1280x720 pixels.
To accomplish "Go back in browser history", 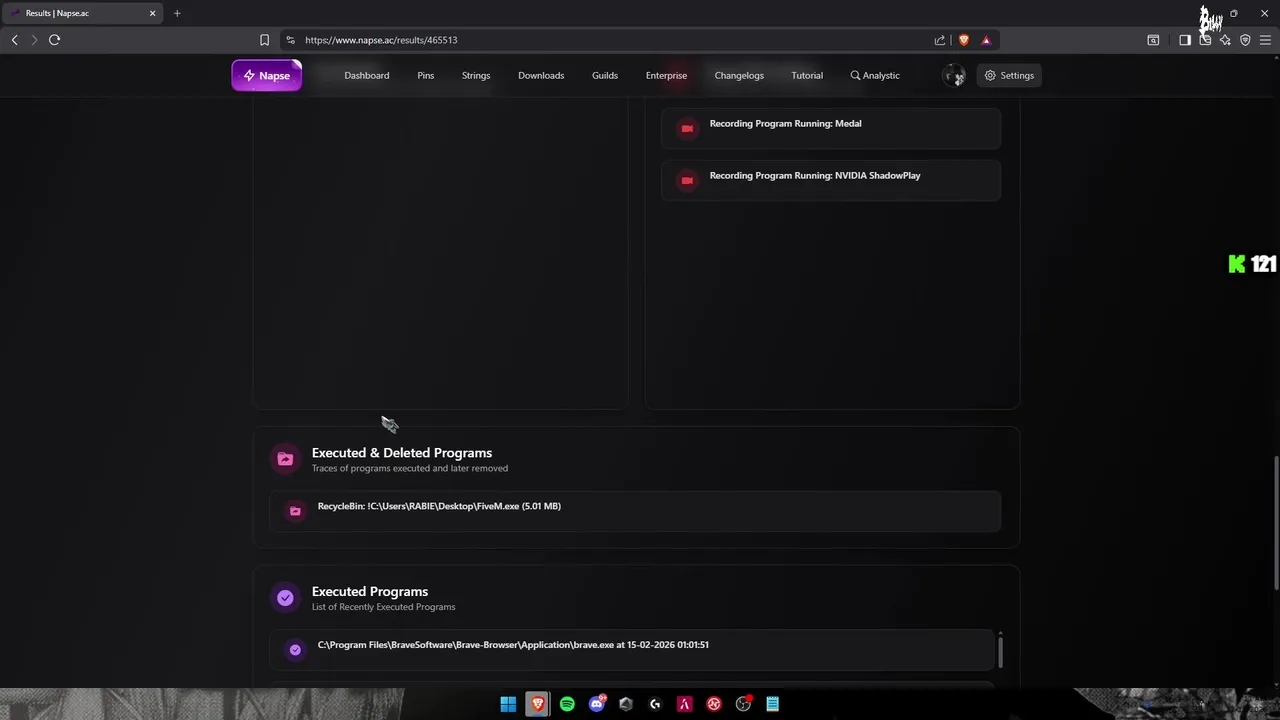I will pyautogui.click(x=14, y=40).
